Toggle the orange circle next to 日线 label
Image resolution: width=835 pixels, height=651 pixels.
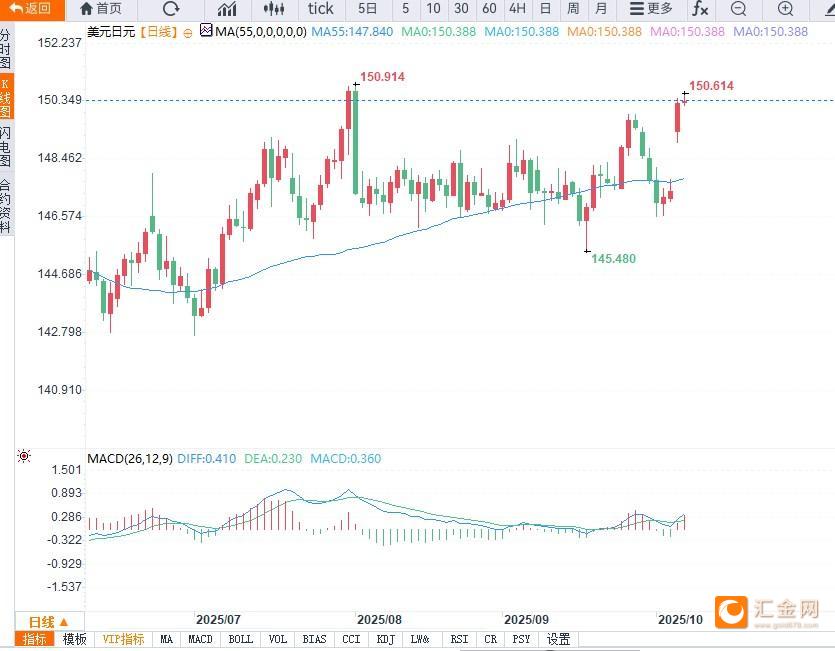[x=186, y=31]
